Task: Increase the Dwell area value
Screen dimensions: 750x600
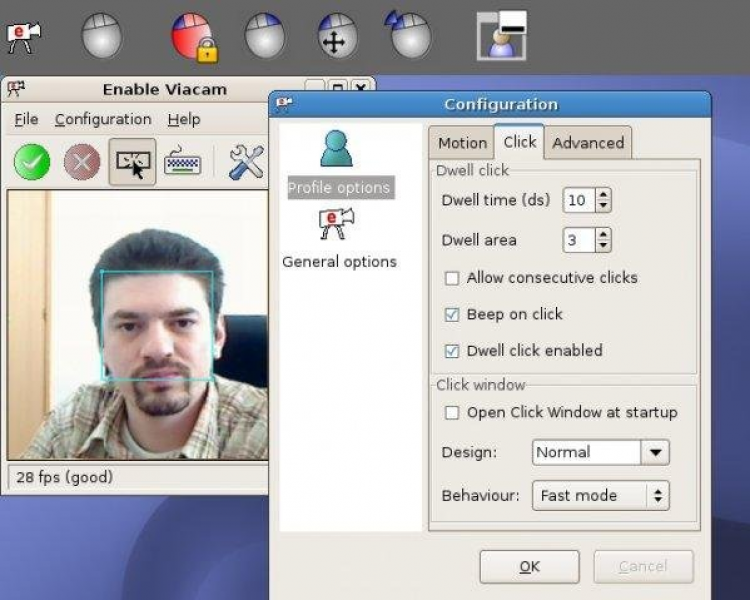Action: [604, 234]
